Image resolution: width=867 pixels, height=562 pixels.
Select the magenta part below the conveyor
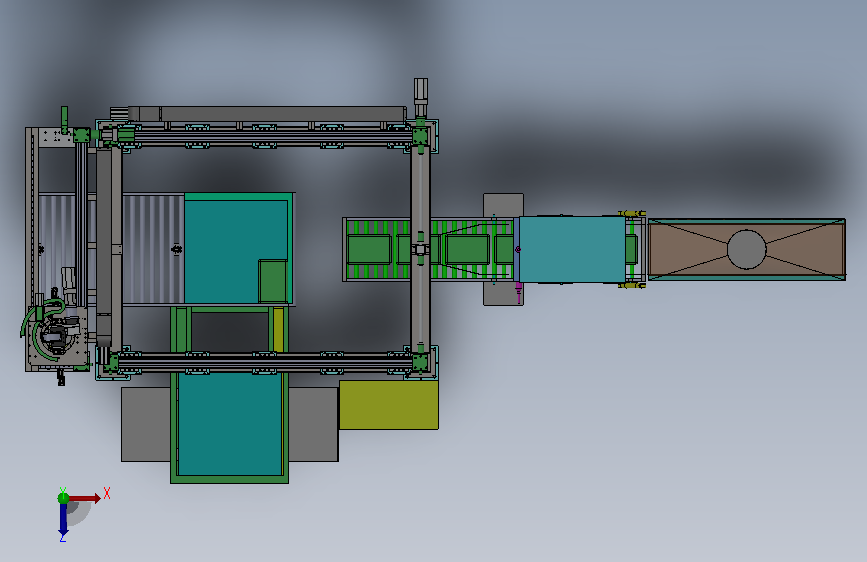[519, 292]
